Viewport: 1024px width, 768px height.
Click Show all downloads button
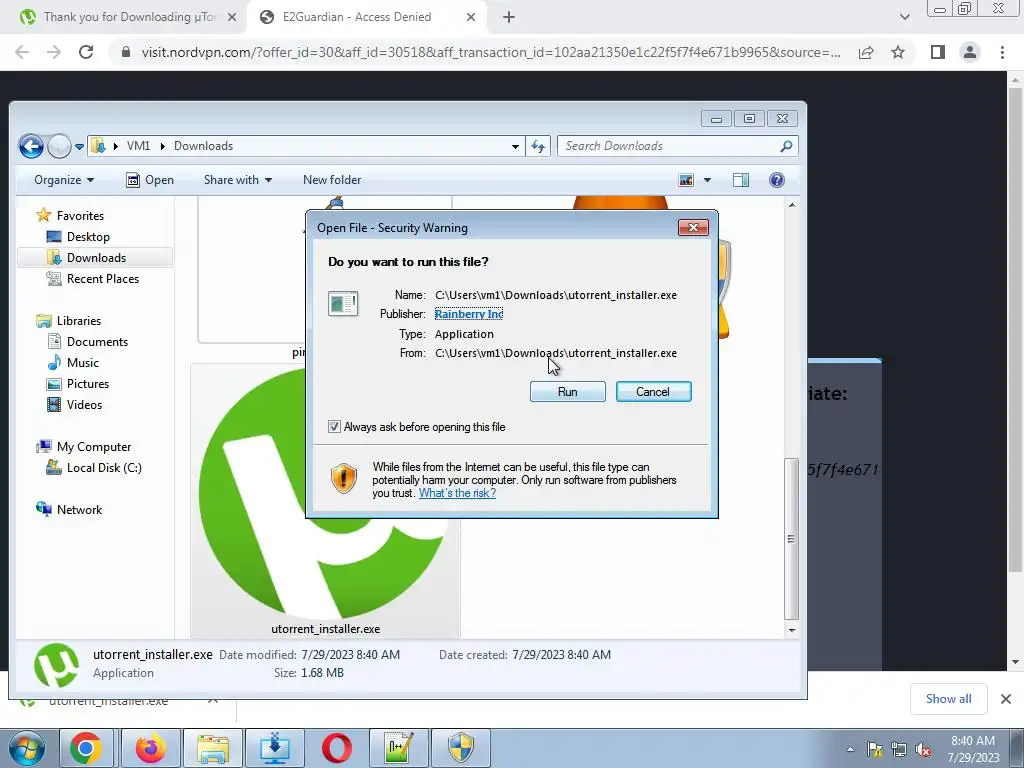(x=948, y=699)
